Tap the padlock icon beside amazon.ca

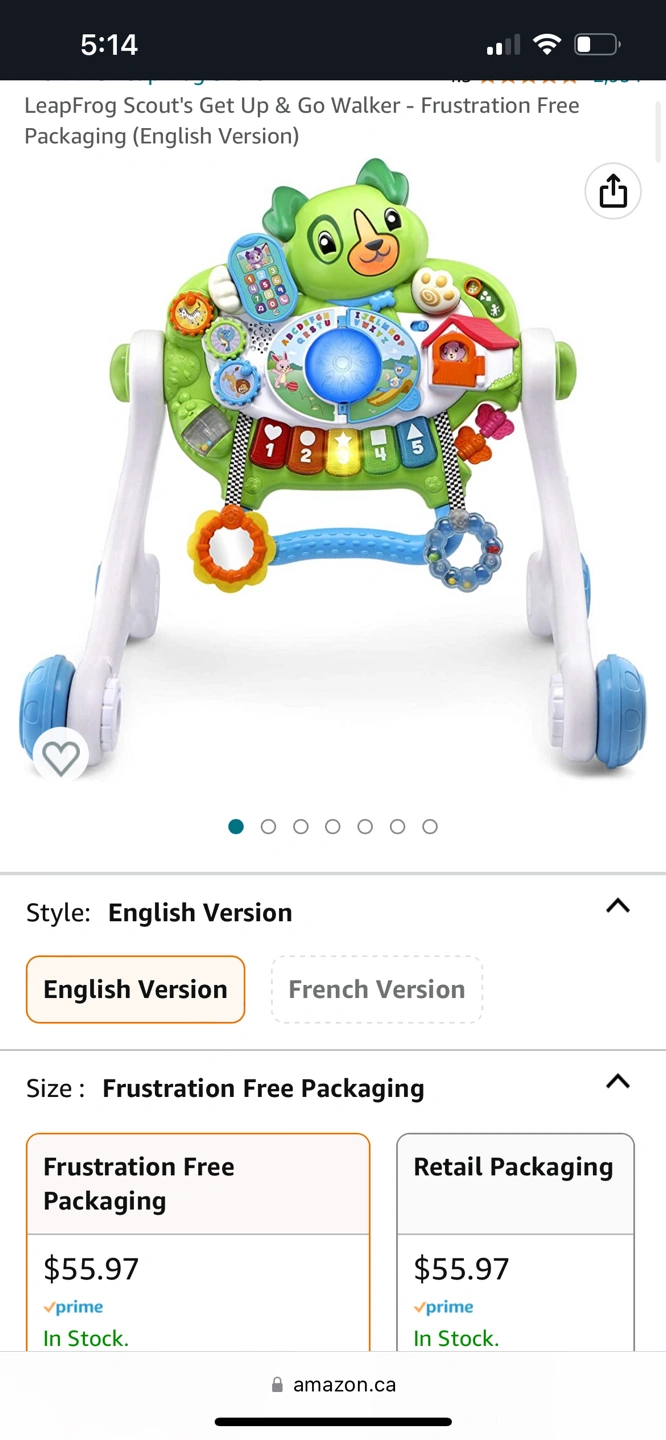[277, 1385]
